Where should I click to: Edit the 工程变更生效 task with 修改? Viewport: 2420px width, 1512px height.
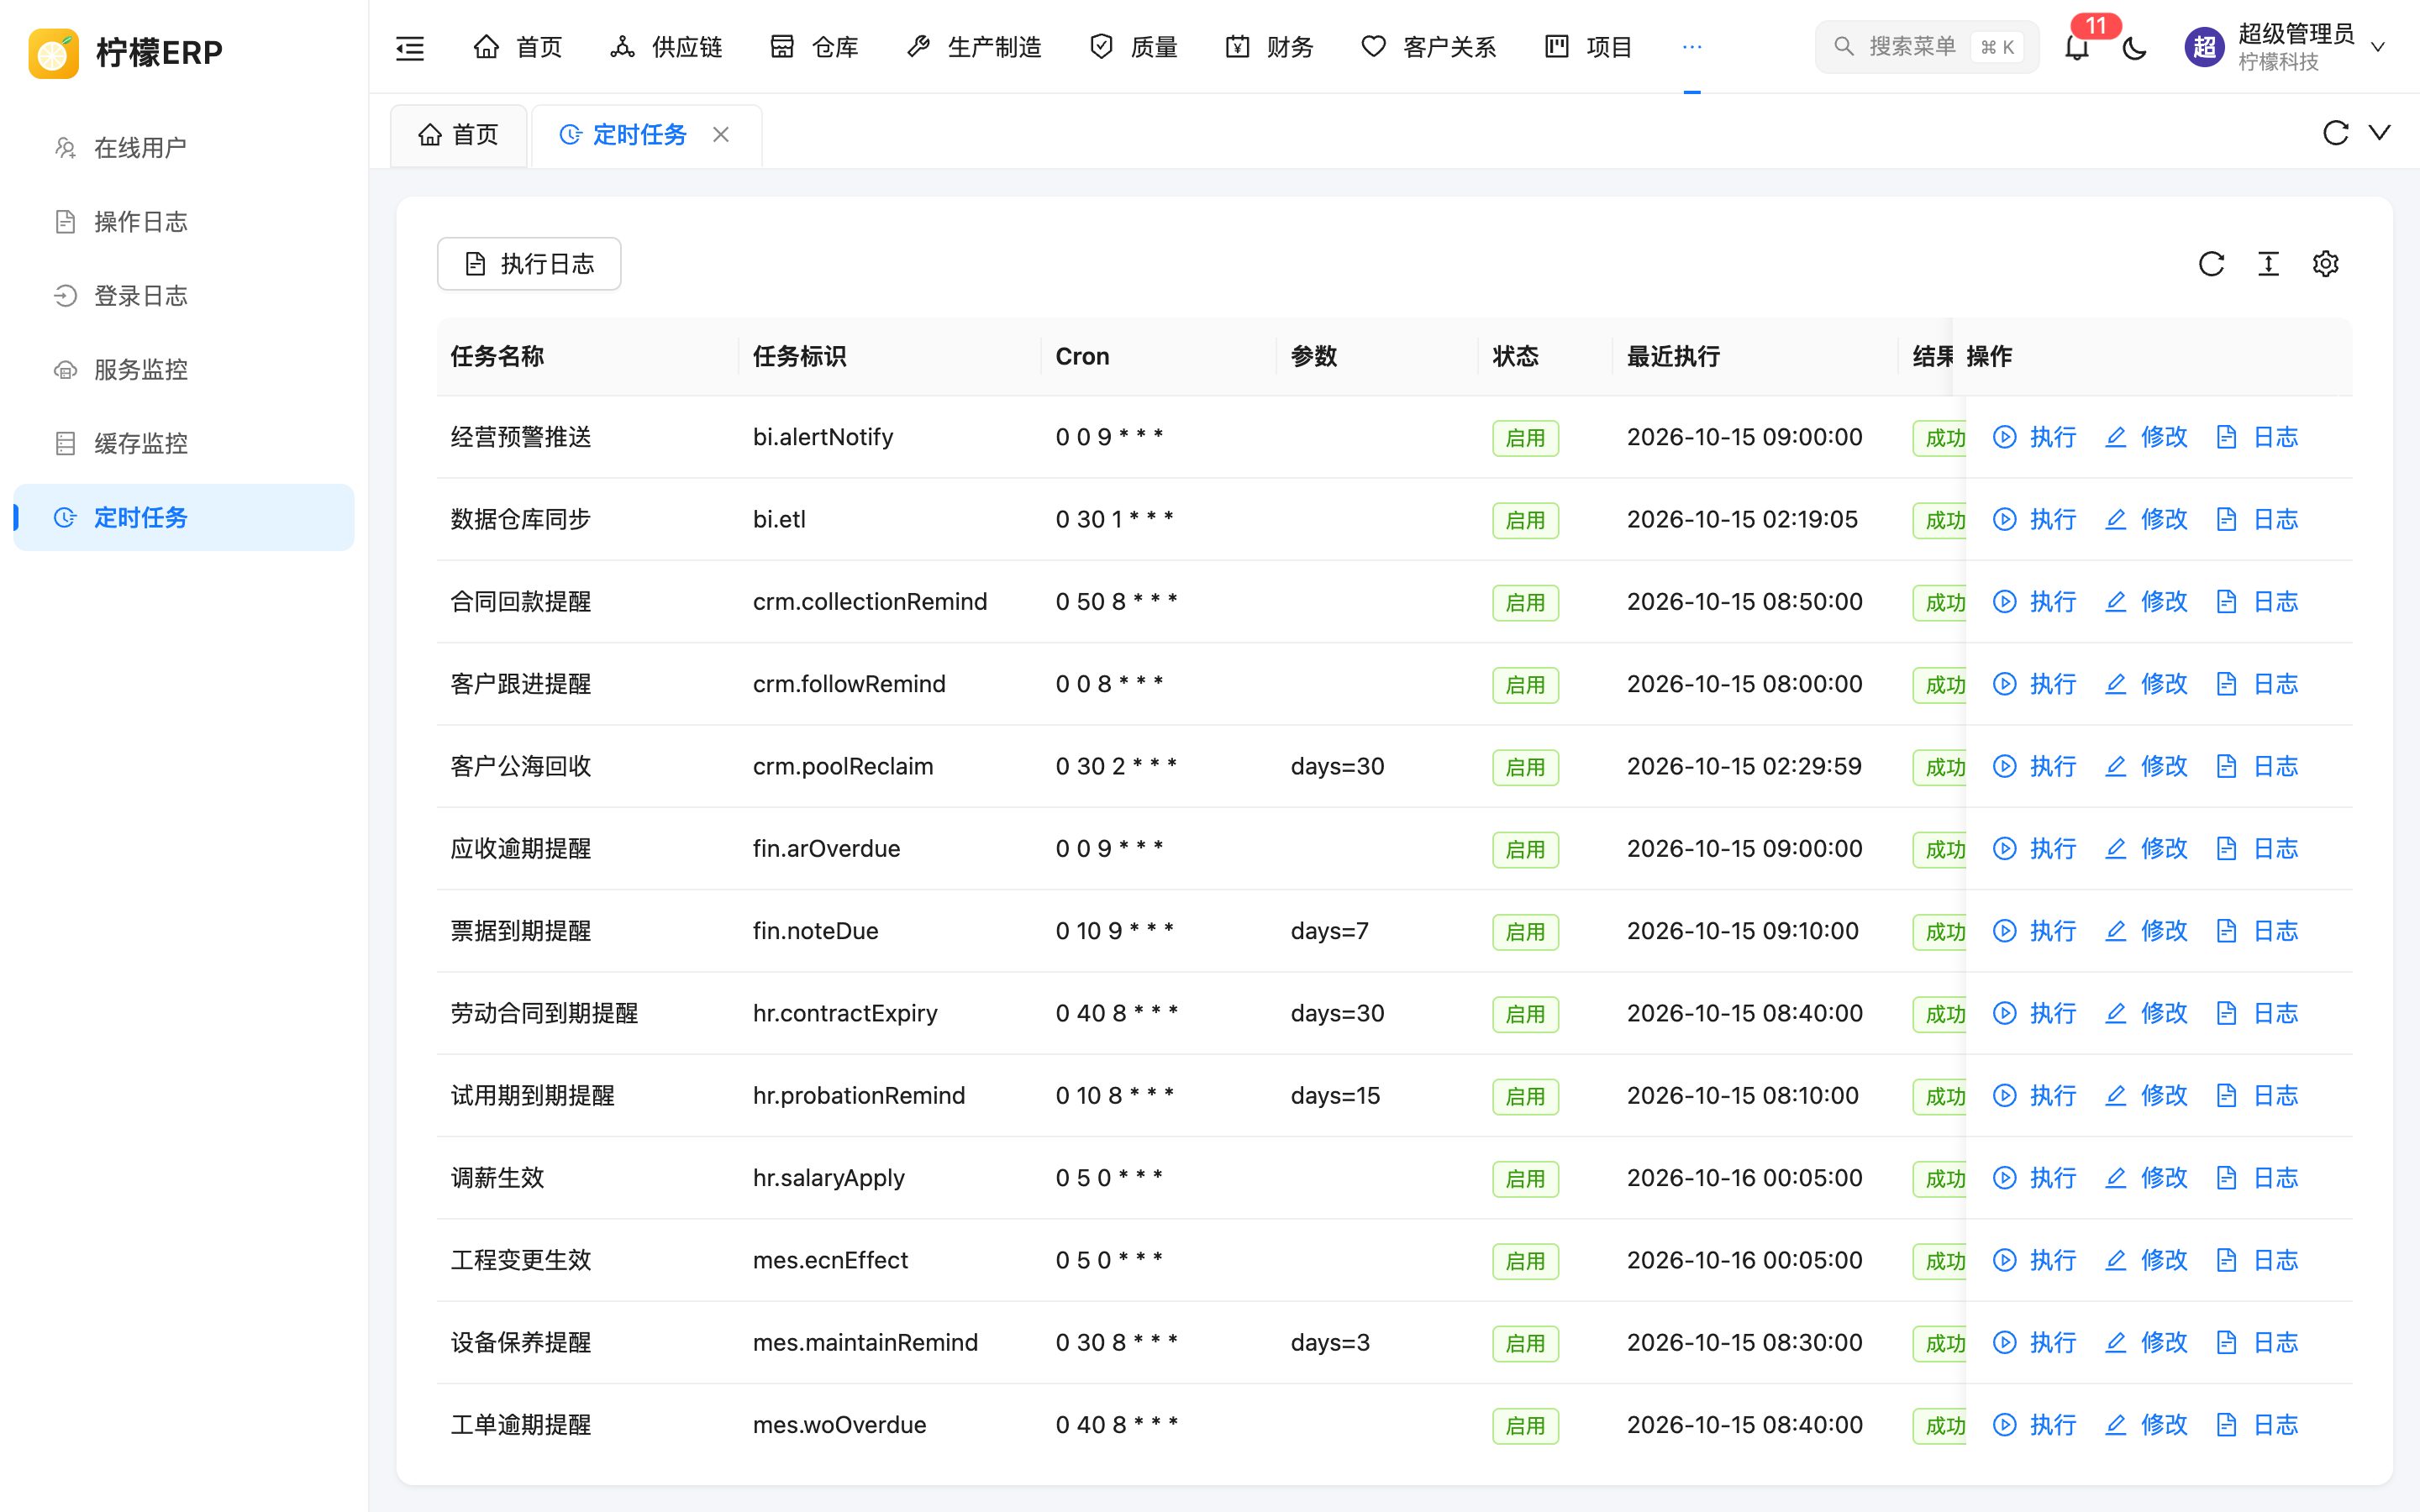click(2146, 1260)
